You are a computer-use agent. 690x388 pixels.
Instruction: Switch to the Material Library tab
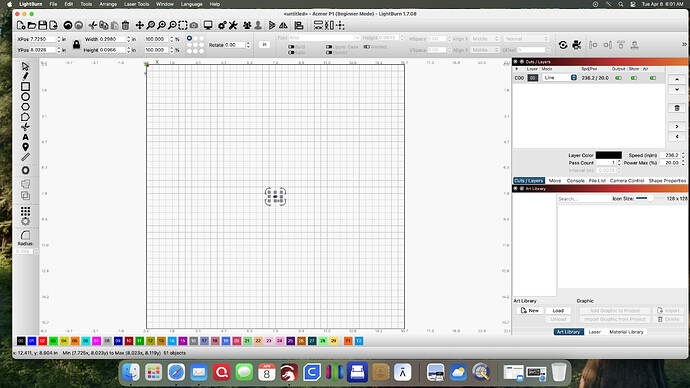pyautogui.click(x=626, y=332)
